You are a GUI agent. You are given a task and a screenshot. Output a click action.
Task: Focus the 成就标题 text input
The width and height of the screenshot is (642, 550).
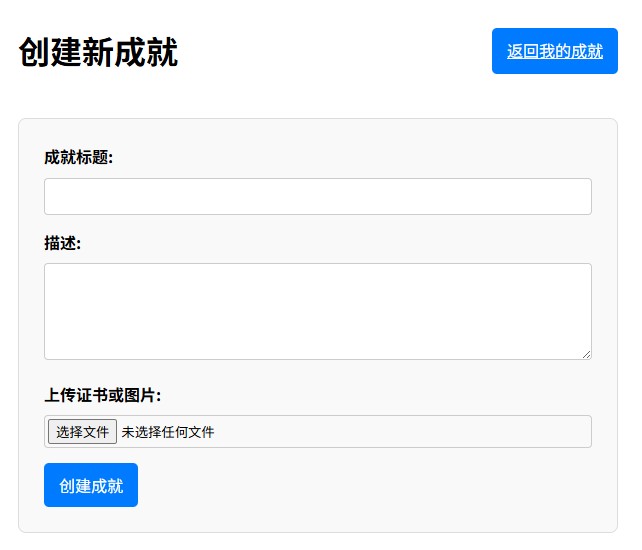317,196
